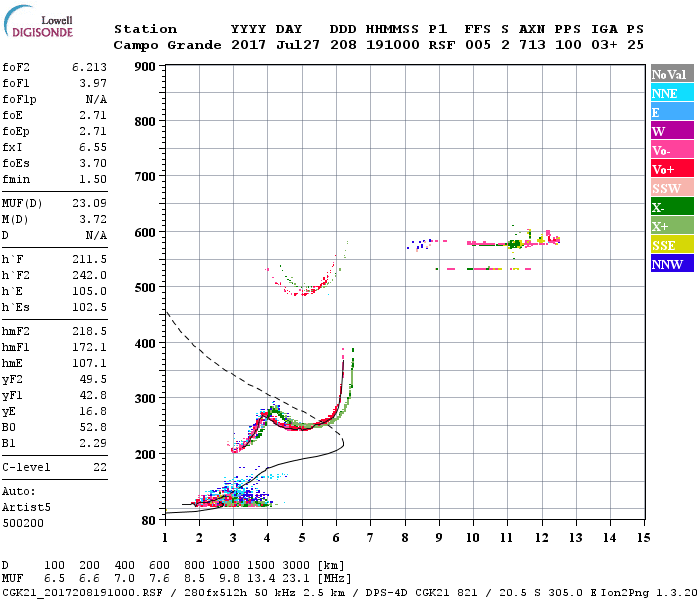Click the SSW light pink legend swatch
Image resolution: width=700 pixels, height=600 pixels.
pyautogui.click(x=672, y=188)
